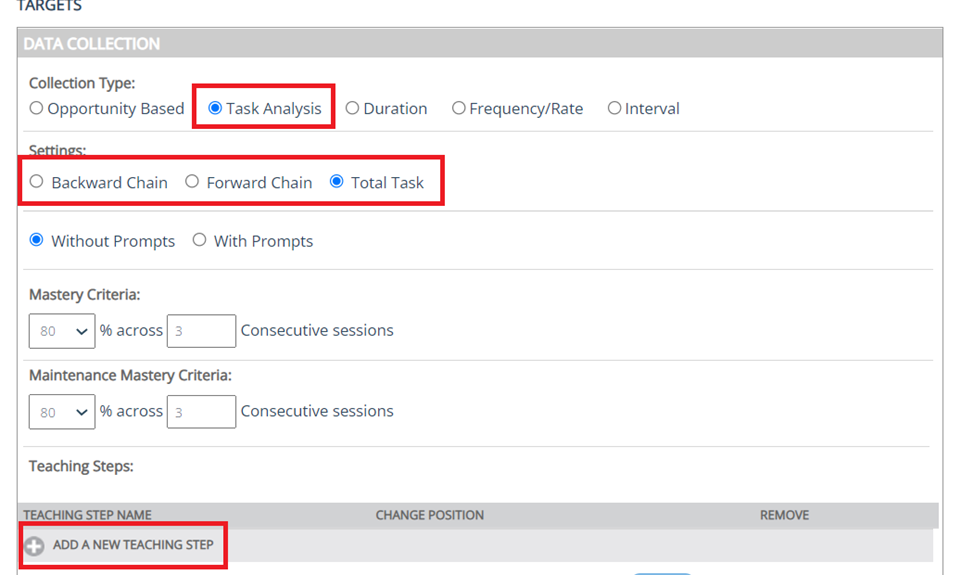
Task: Click Maintenance Mastery consecutive sessions field
Action: click(x=201, y=412)
